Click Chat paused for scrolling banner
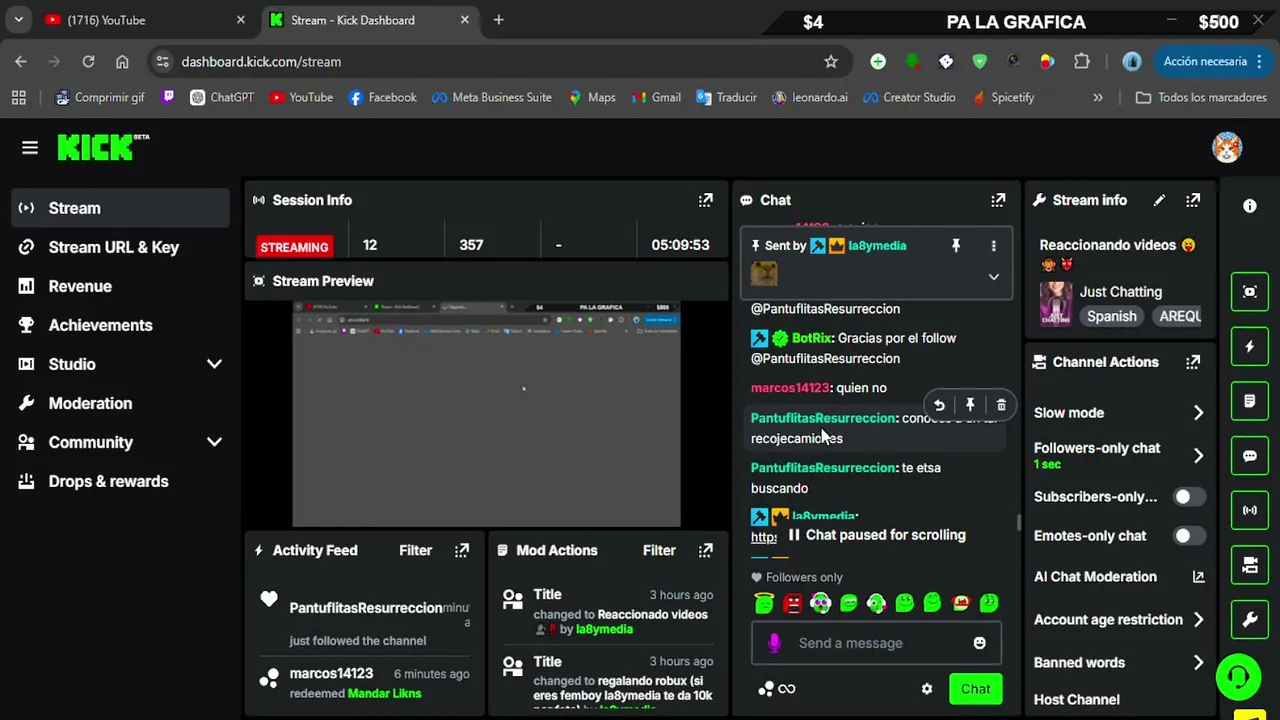This screenshot has width=1280, height=720. (877, 535)
